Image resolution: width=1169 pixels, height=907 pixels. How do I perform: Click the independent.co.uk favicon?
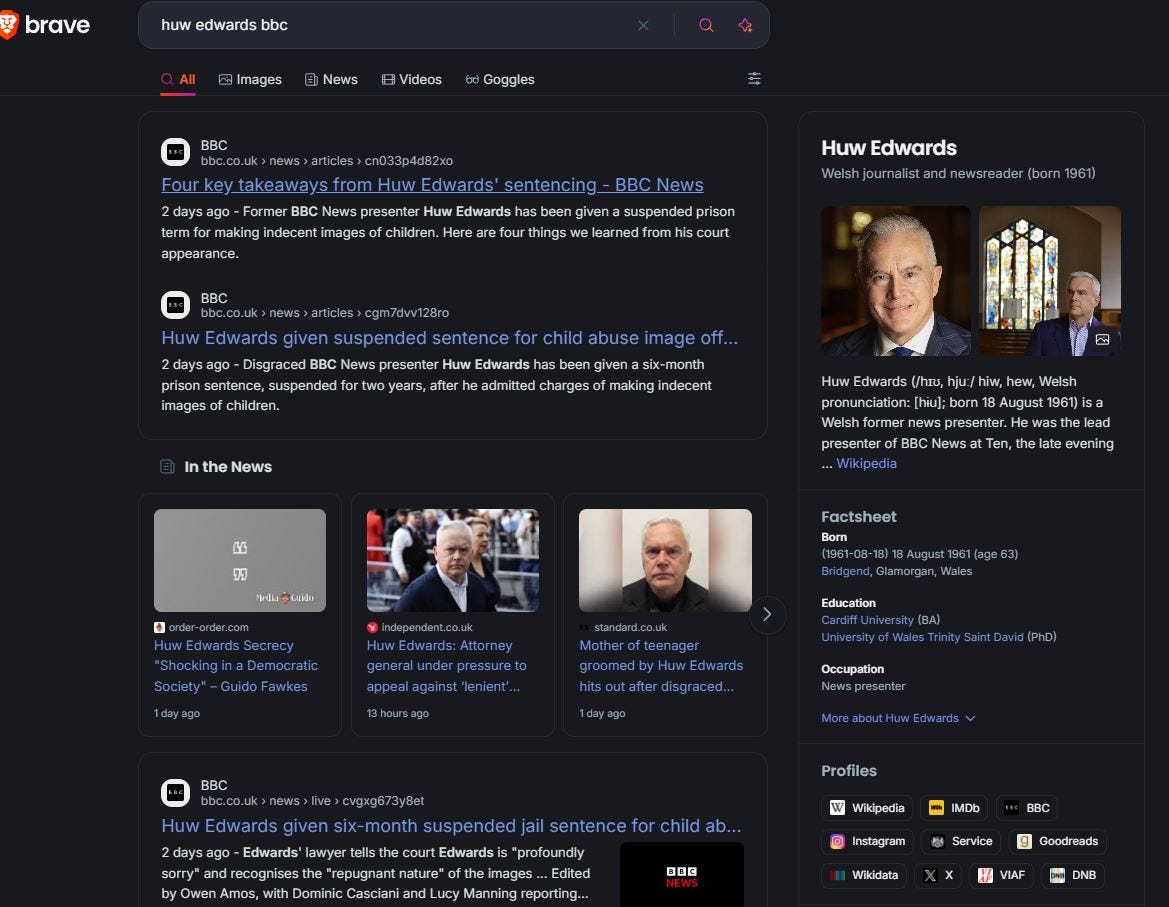tap(372, 628)
